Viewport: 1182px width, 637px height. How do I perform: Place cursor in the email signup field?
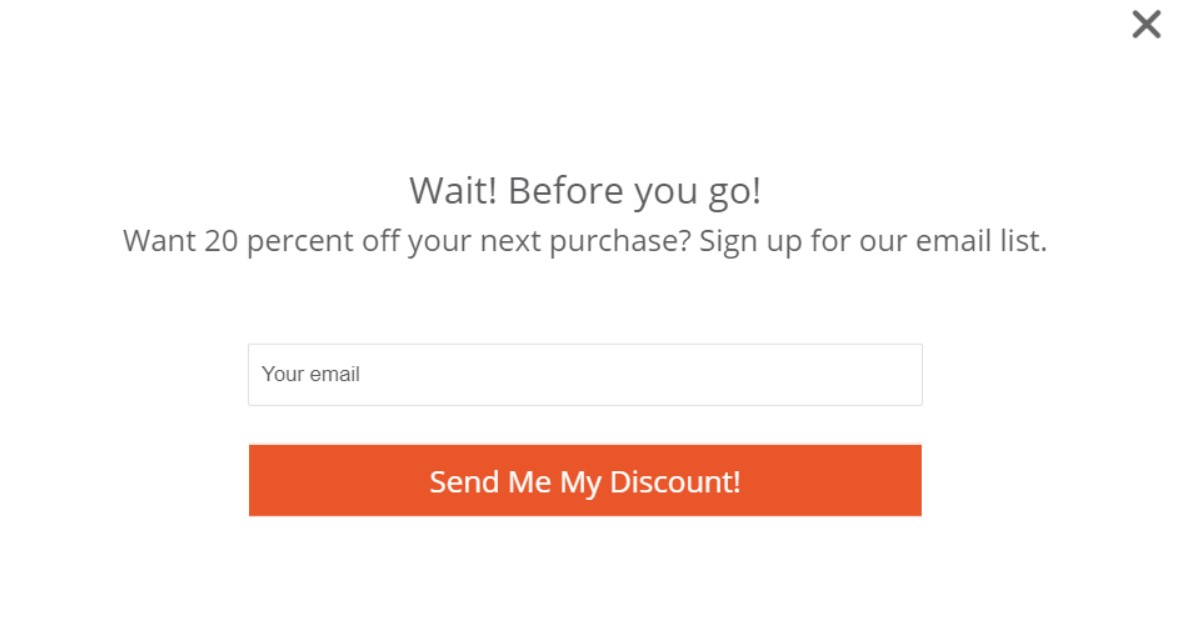[584, 375]
